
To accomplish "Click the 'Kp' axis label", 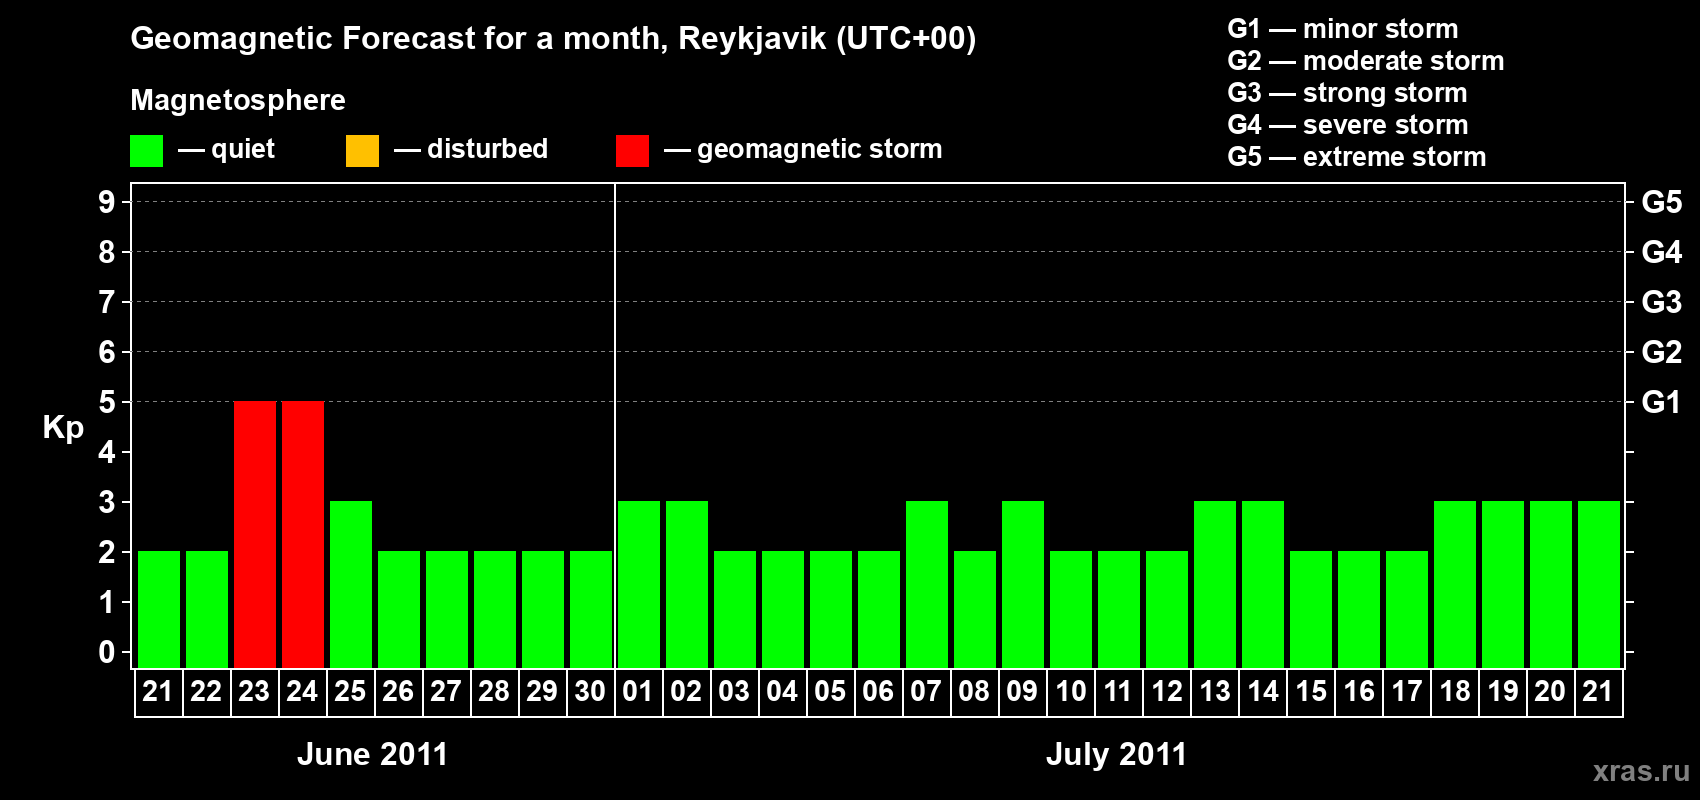I will [x=63, y=428].
